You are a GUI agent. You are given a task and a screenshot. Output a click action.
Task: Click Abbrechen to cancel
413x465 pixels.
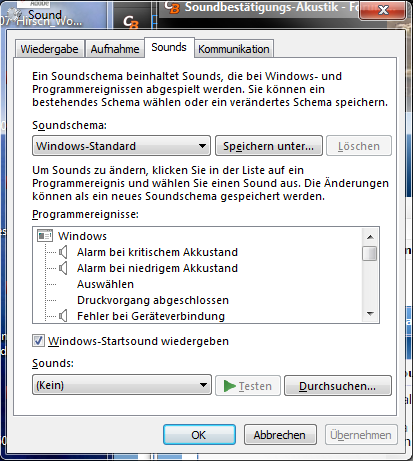[280, 435]
